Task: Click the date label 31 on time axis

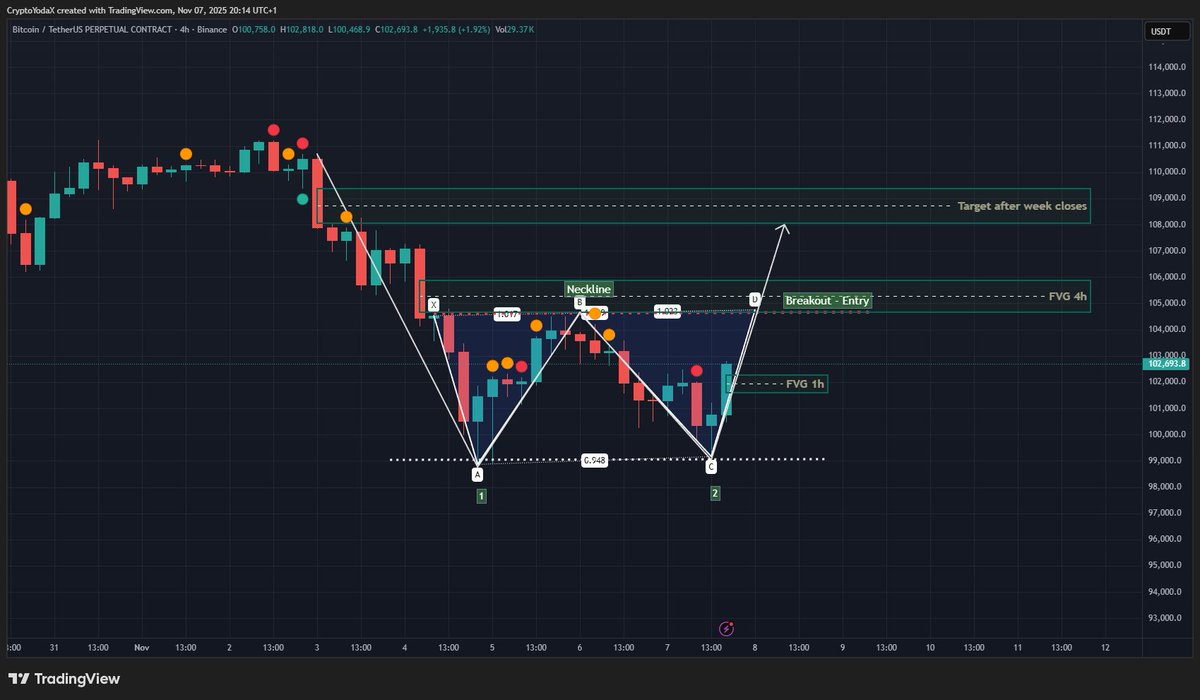Action: [x=54, y=648]
